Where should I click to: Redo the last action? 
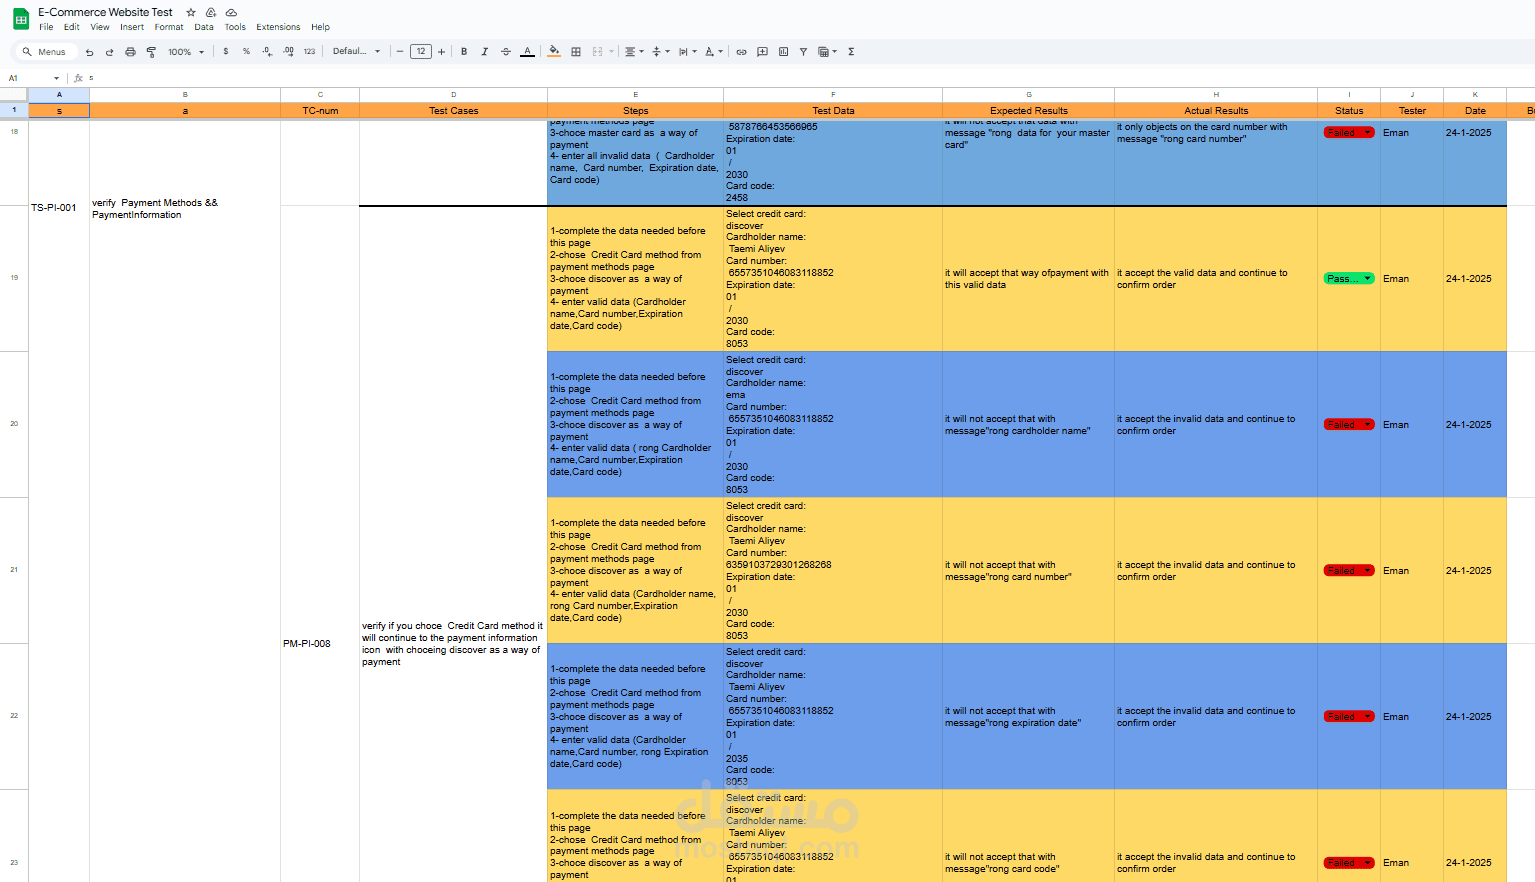tap(109, 52)
